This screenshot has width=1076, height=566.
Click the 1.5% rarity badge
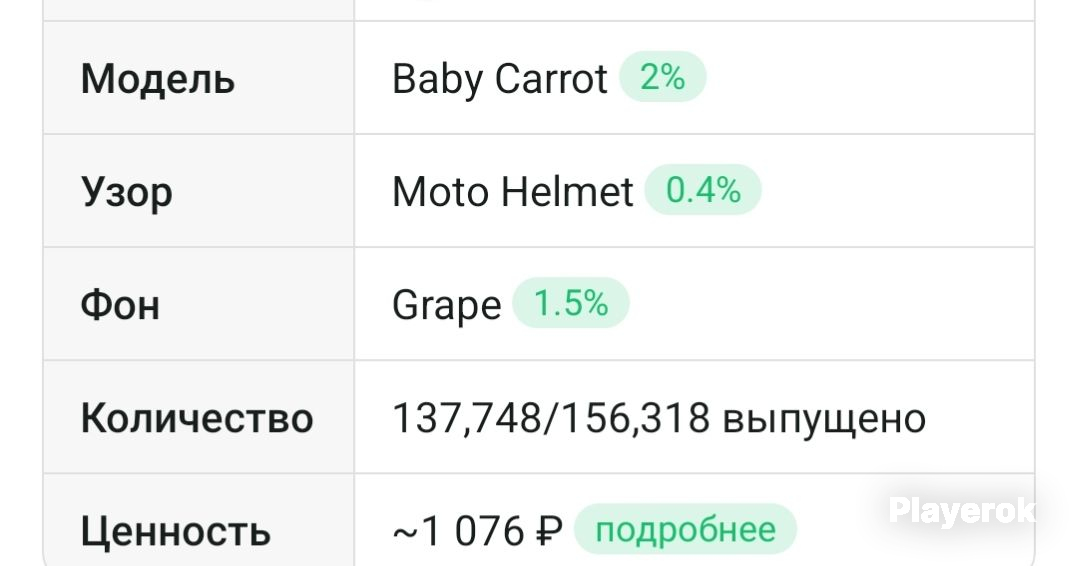[x=571, y=303]
